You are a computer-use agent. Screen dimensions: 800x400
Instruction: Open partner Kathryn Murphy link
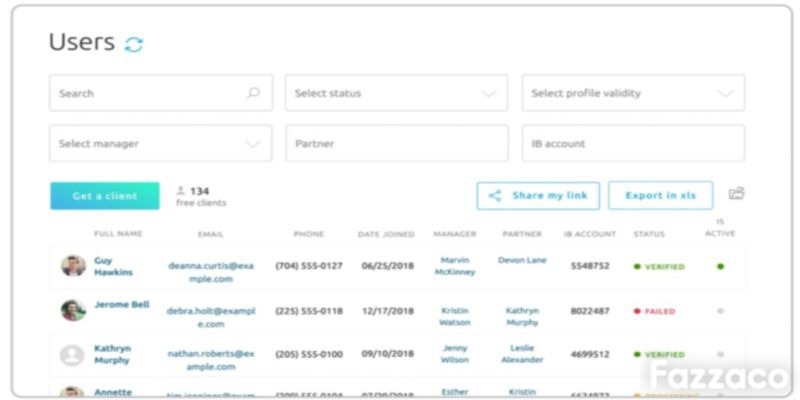(x=522, y=316)
